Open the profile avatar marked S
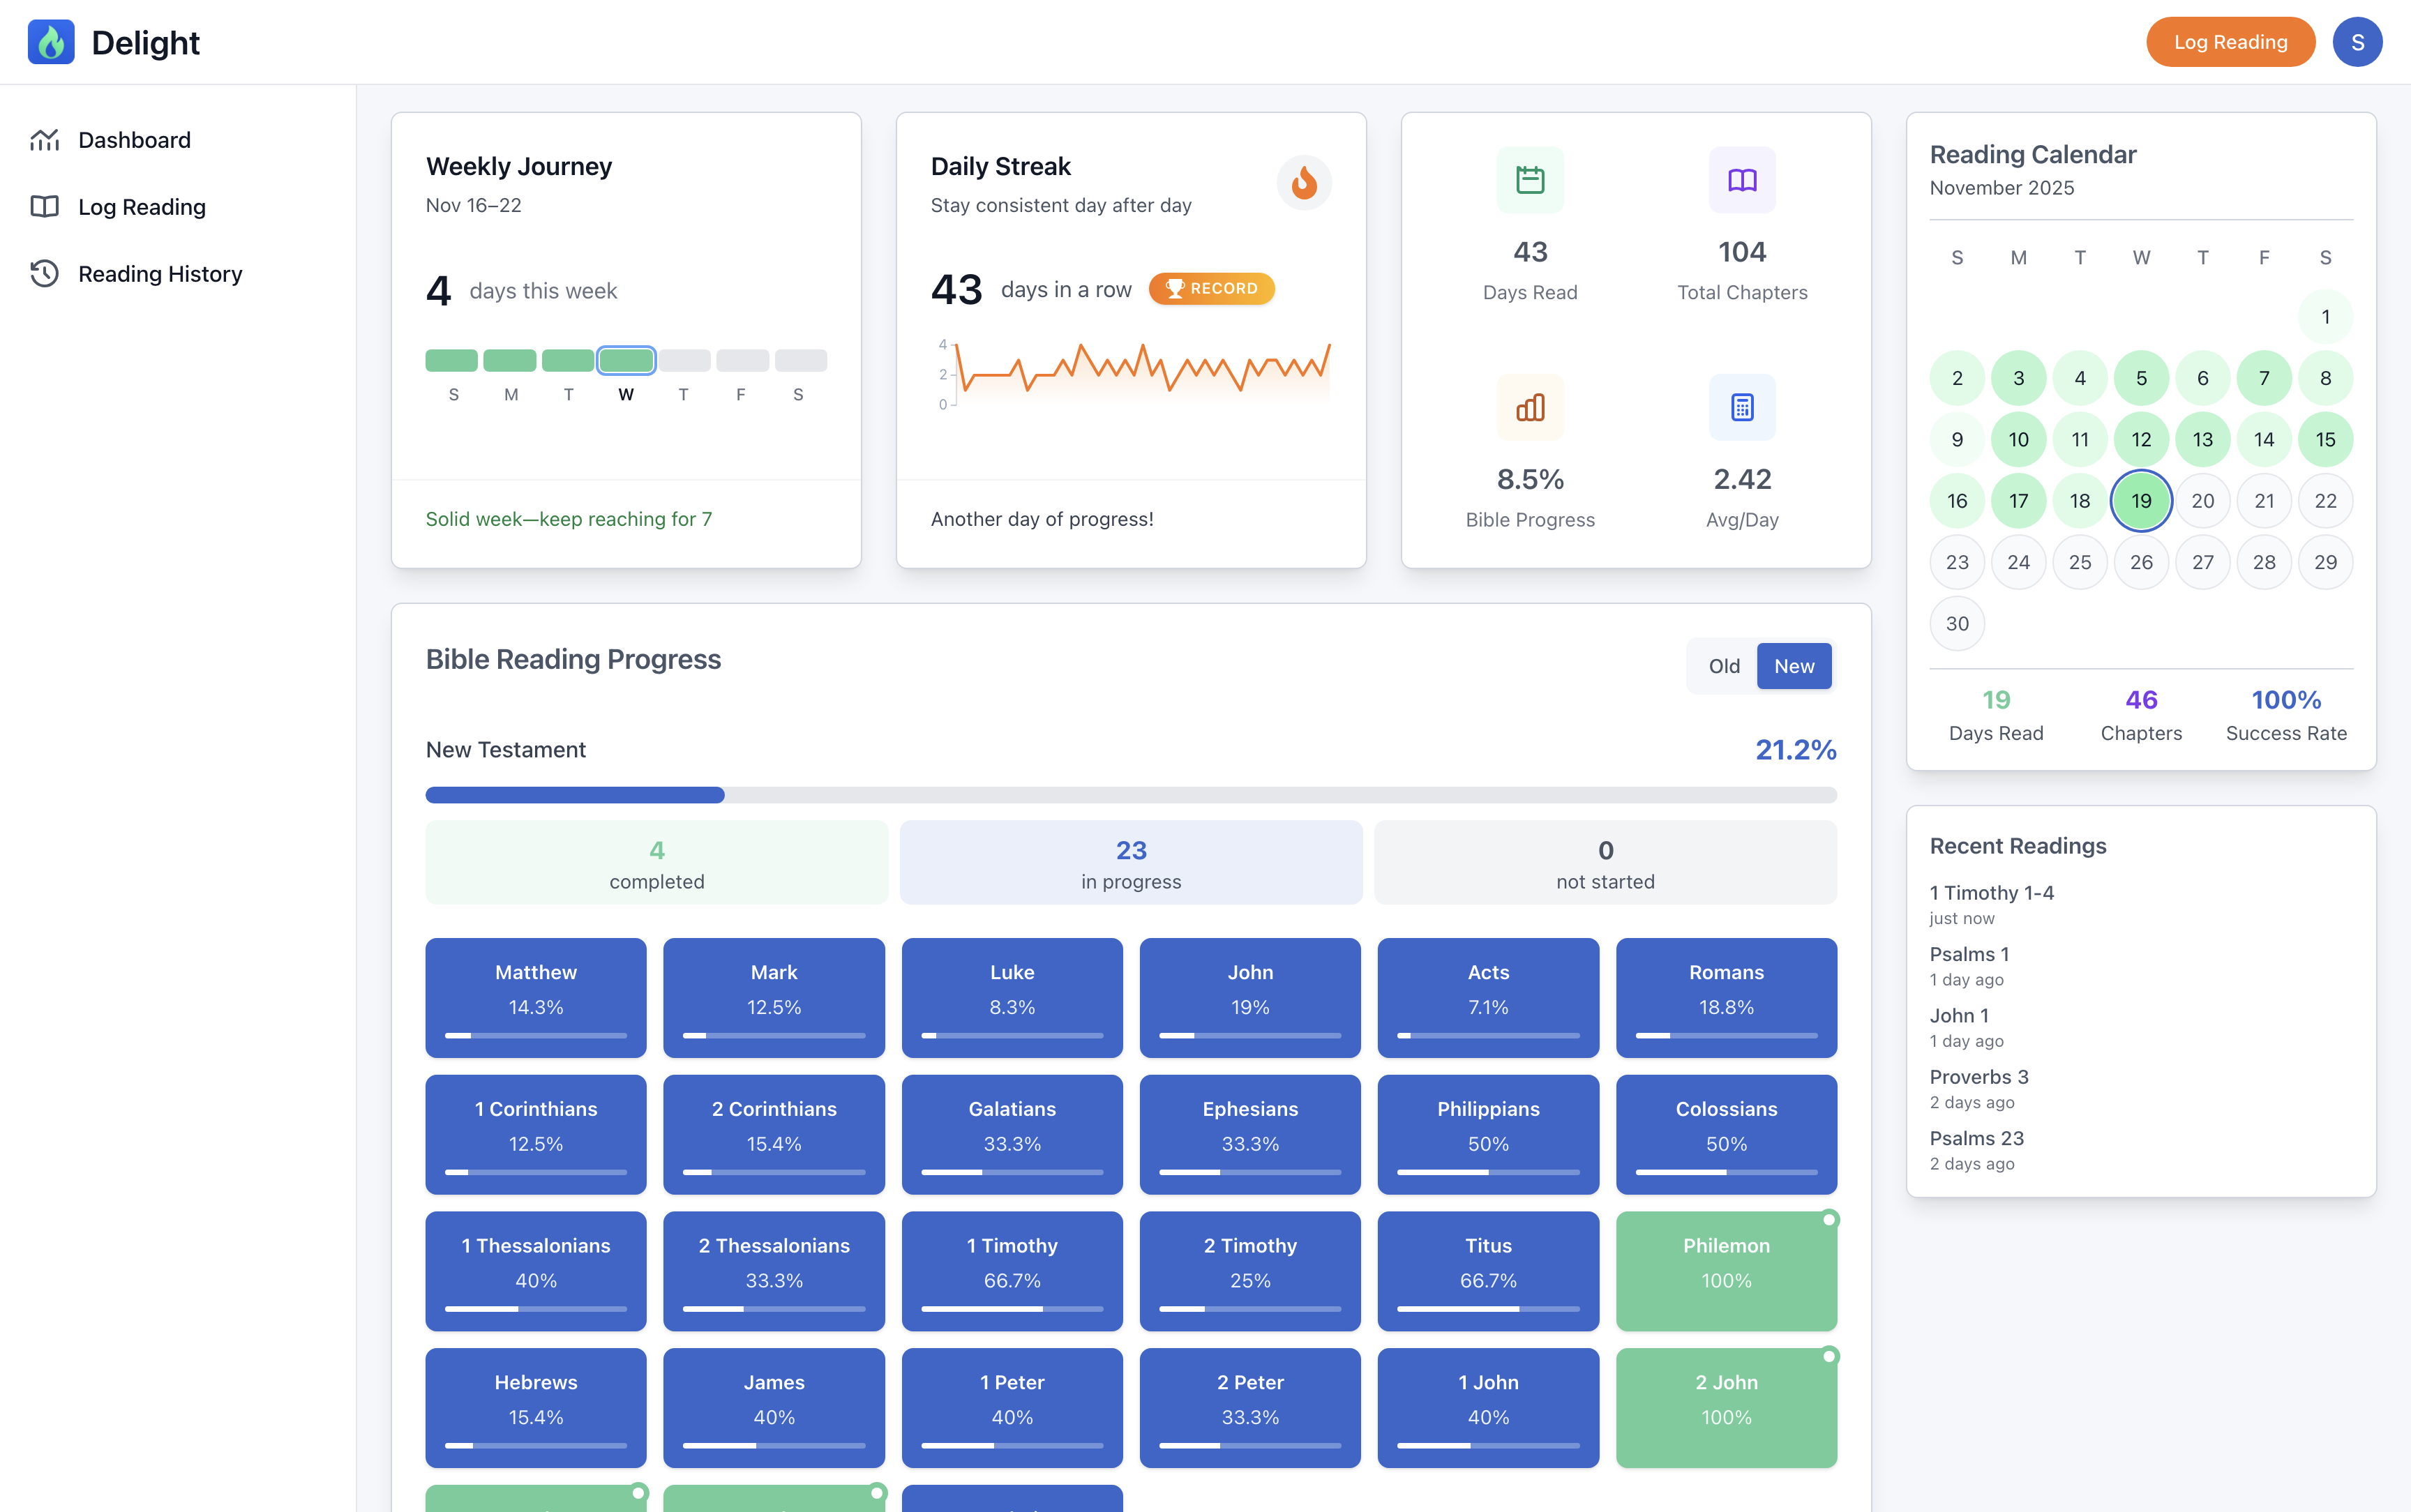This screenshot has width=2411, height=1512. tap(2356, 41)
